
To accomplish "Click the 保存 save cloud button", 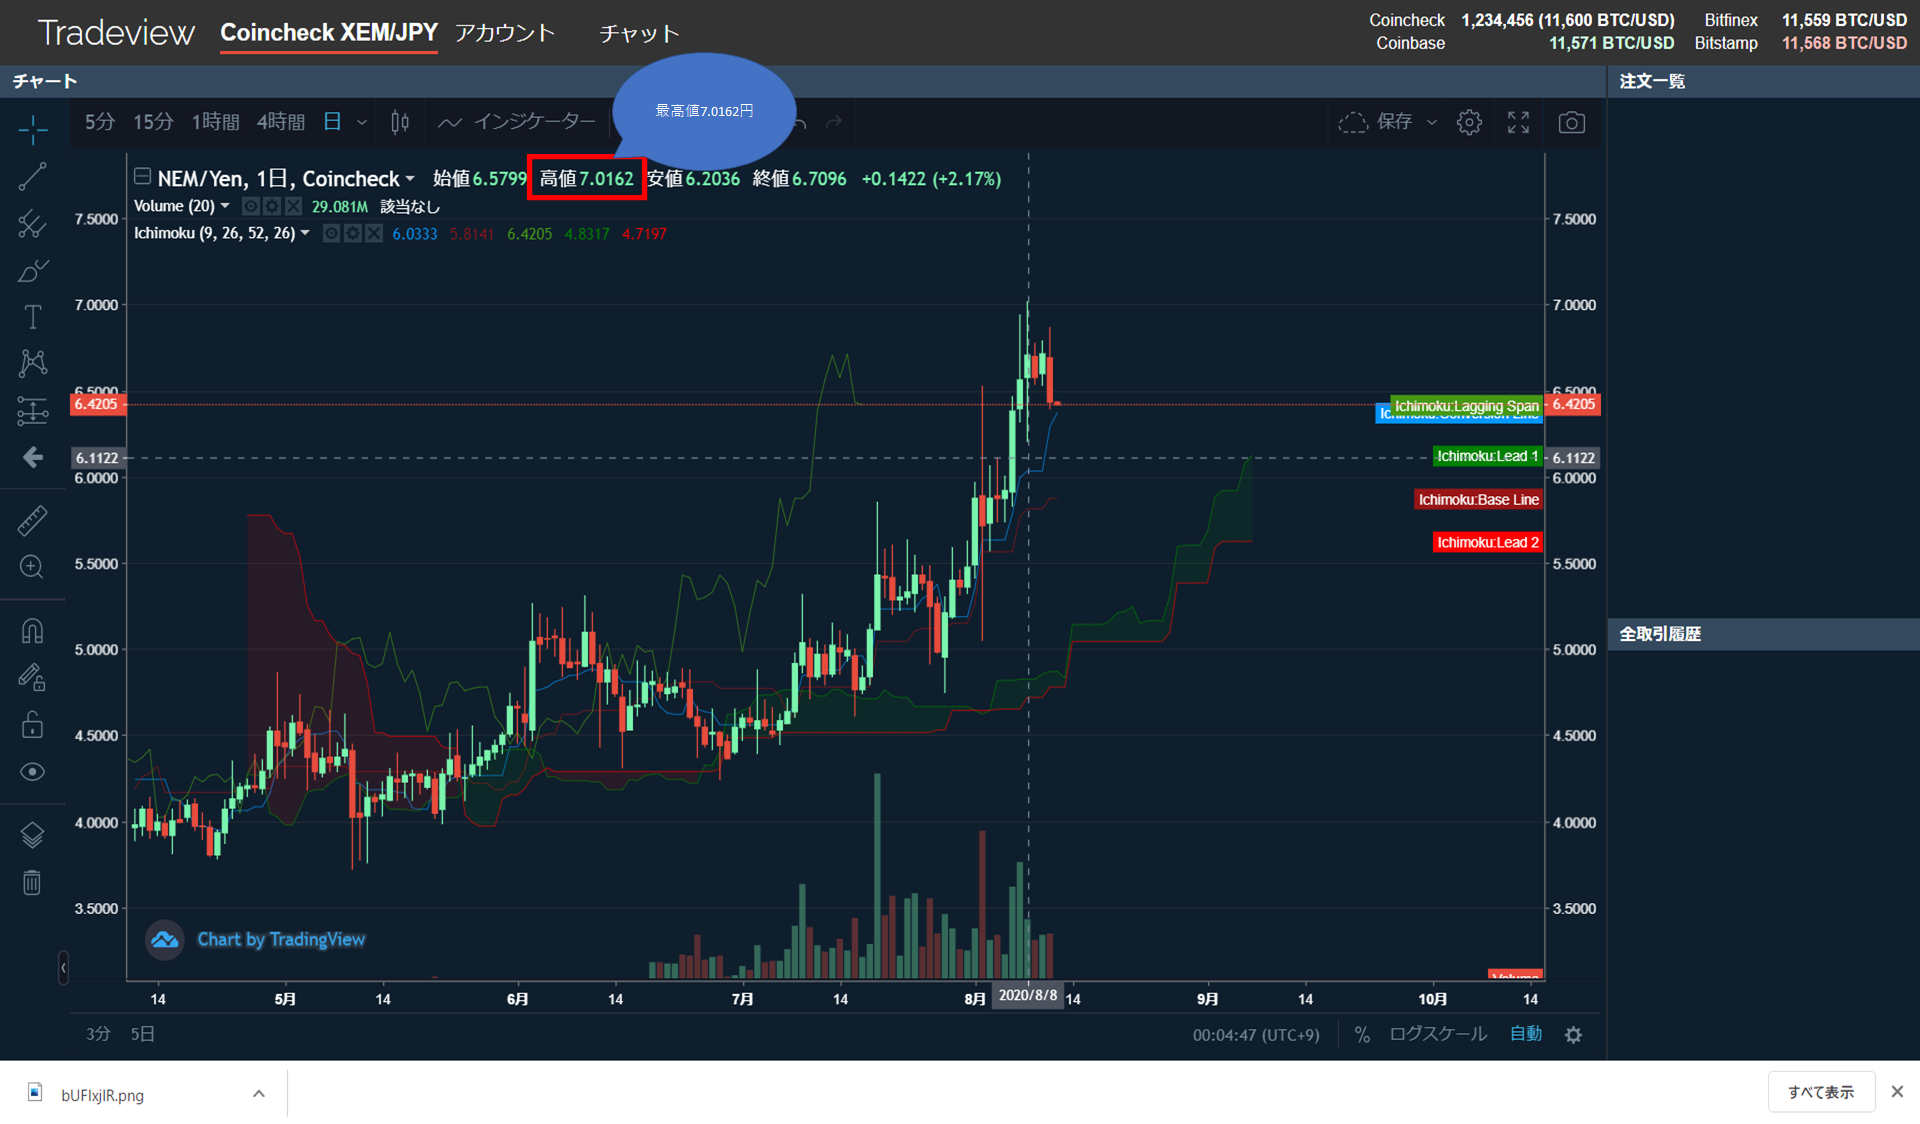I will point(1377,122).
